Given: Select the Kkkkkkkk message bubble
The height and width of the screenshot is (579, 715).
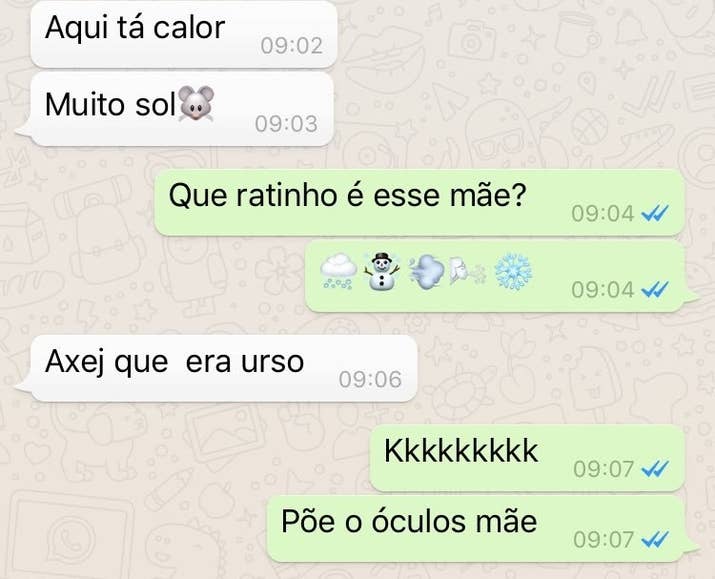Looking at the screenshot, I should pyautogui.click(x=527, y=458).
